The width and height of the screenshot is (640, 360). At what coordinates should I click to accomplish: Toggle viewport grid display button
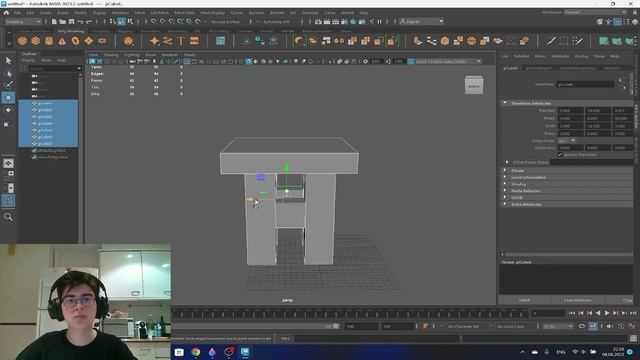(x=187, y=61)
